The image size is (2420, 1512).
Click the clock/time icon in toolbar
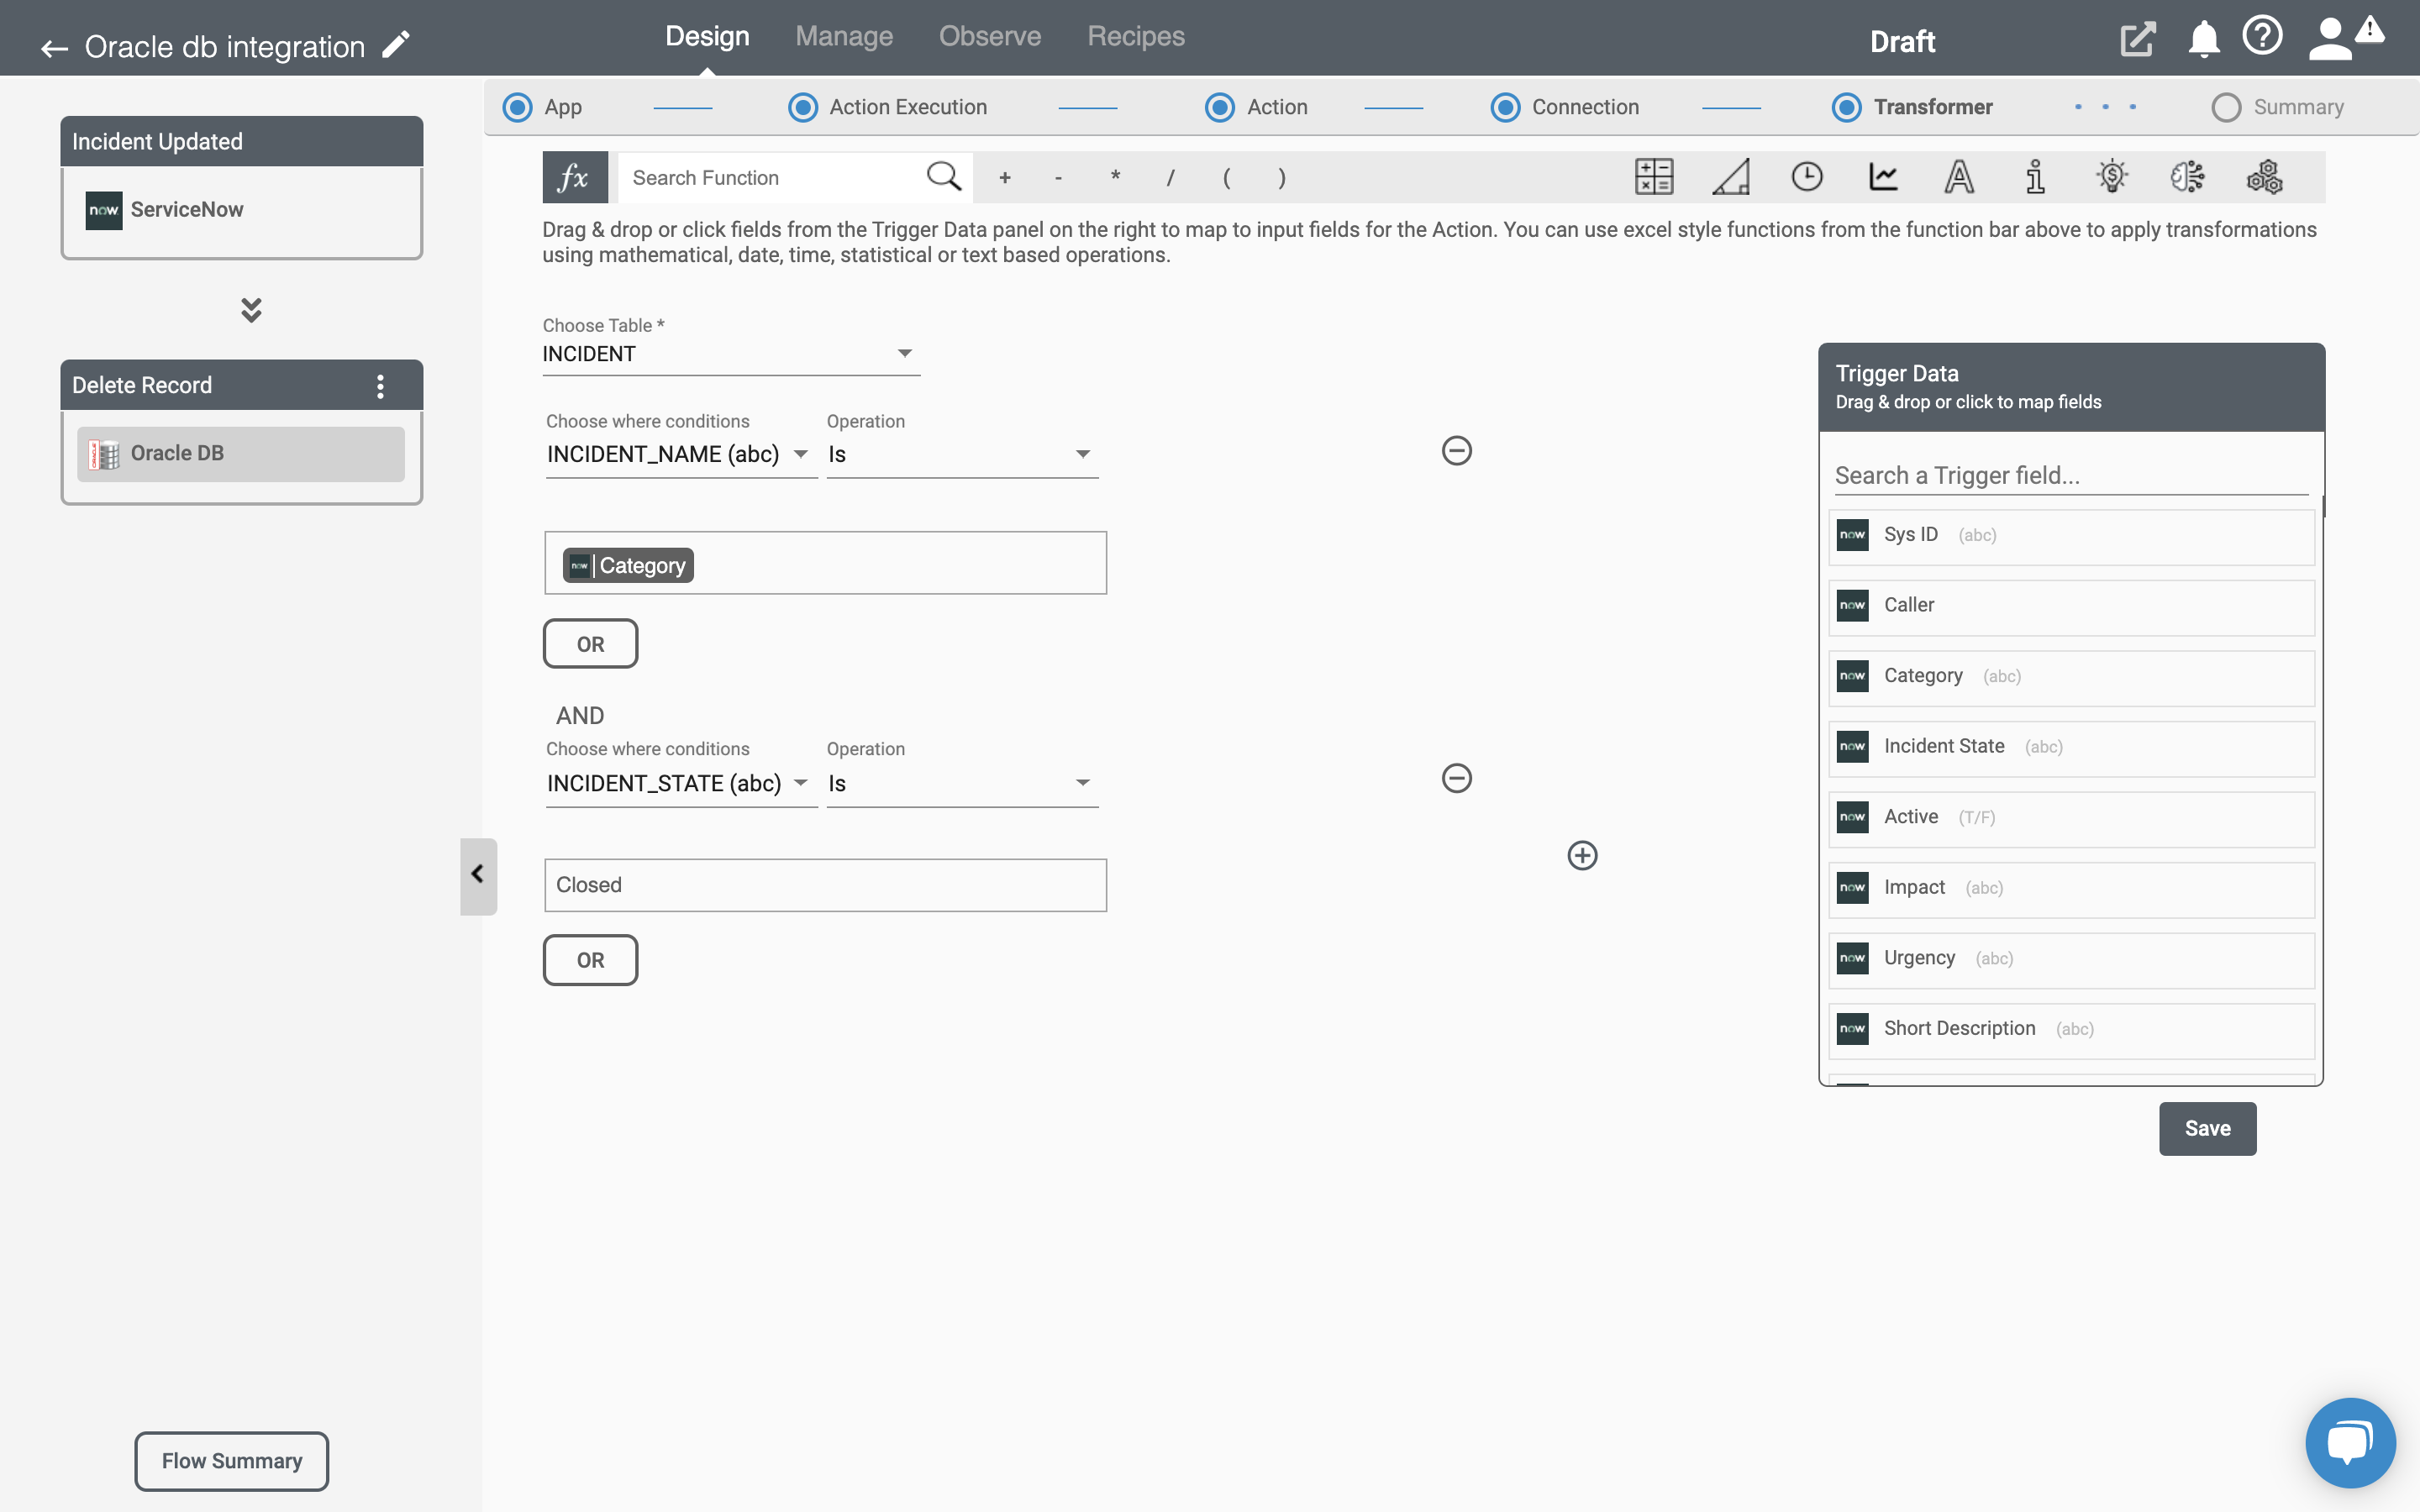[x=1807, y=176]
